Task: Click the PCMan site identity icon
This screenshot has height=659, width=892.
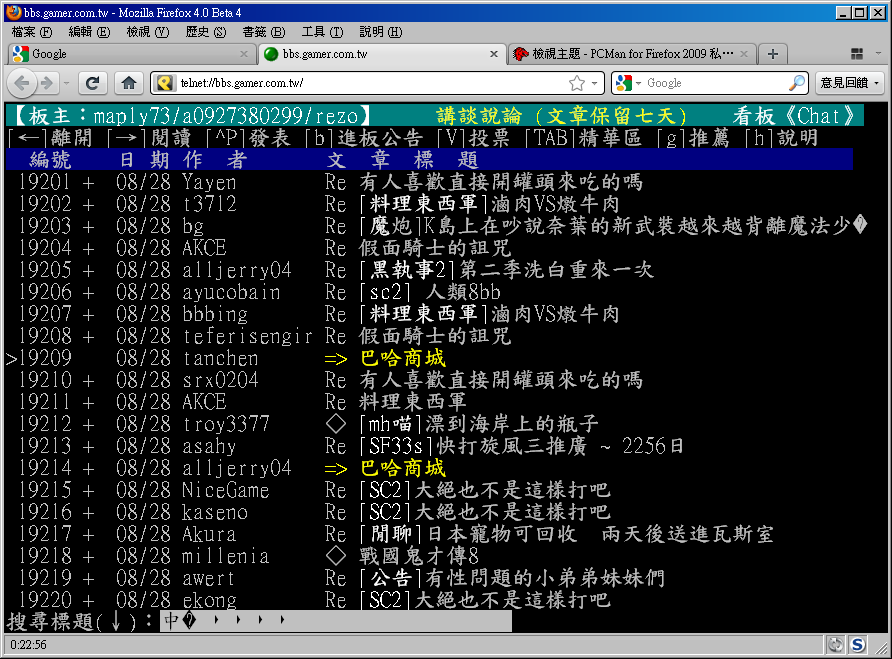Action: click(x=164, y=83)
